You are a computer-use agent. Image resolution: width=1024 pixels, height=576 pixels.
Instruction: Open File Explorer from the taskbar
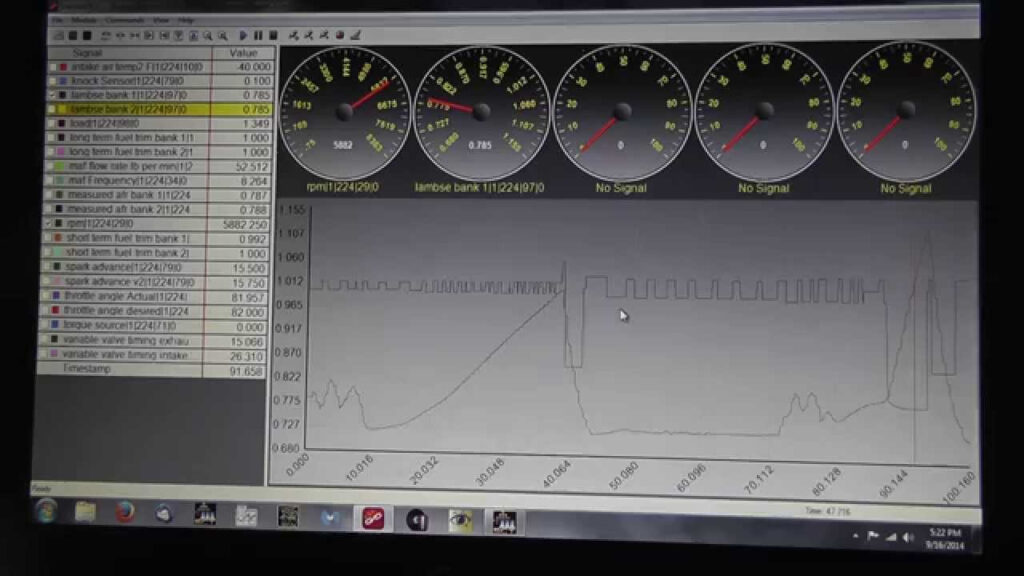tap(85, 511)
